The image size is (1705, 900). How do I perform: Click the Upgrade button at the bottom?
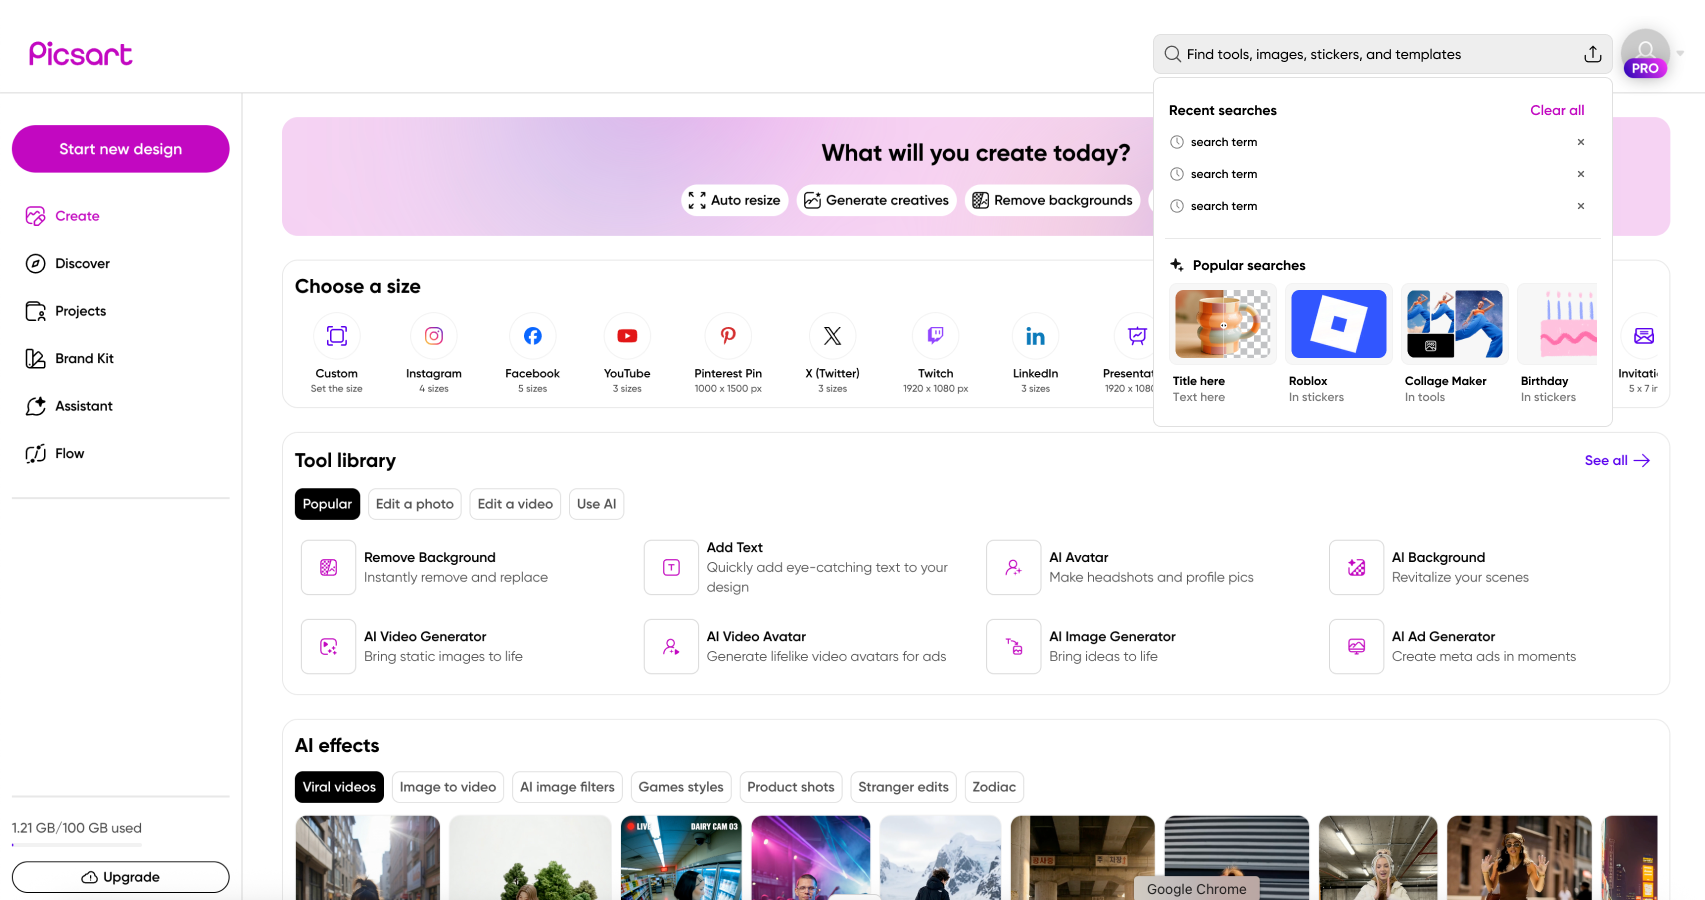(120, 877)
